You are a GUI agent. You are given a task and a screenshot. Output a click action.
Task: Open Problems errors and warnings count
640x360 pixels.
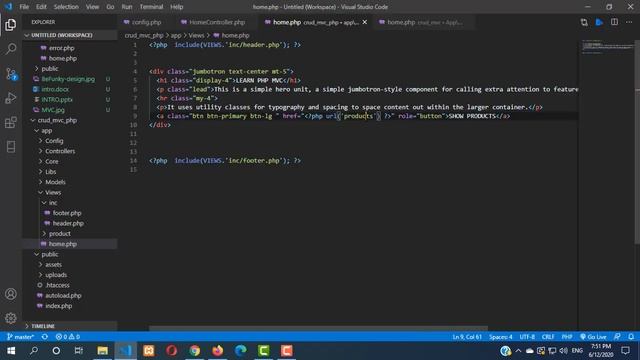click(68, 337)
